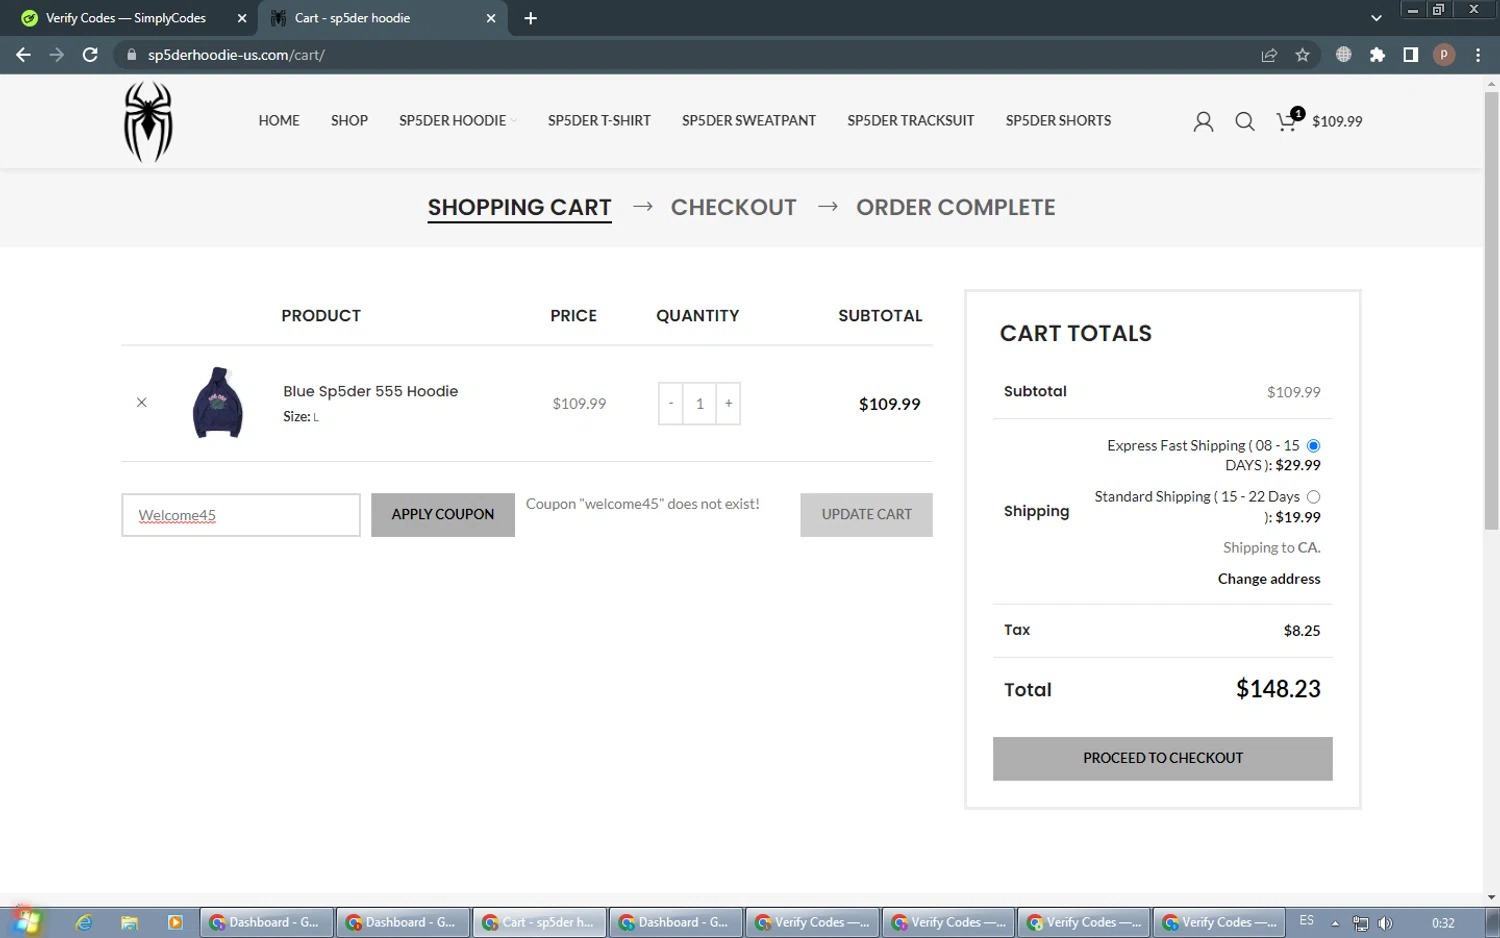Open Blue Sp5der 555 Hoodie product link
Screen dimensions: 1500x938
(x=370, y=391)
